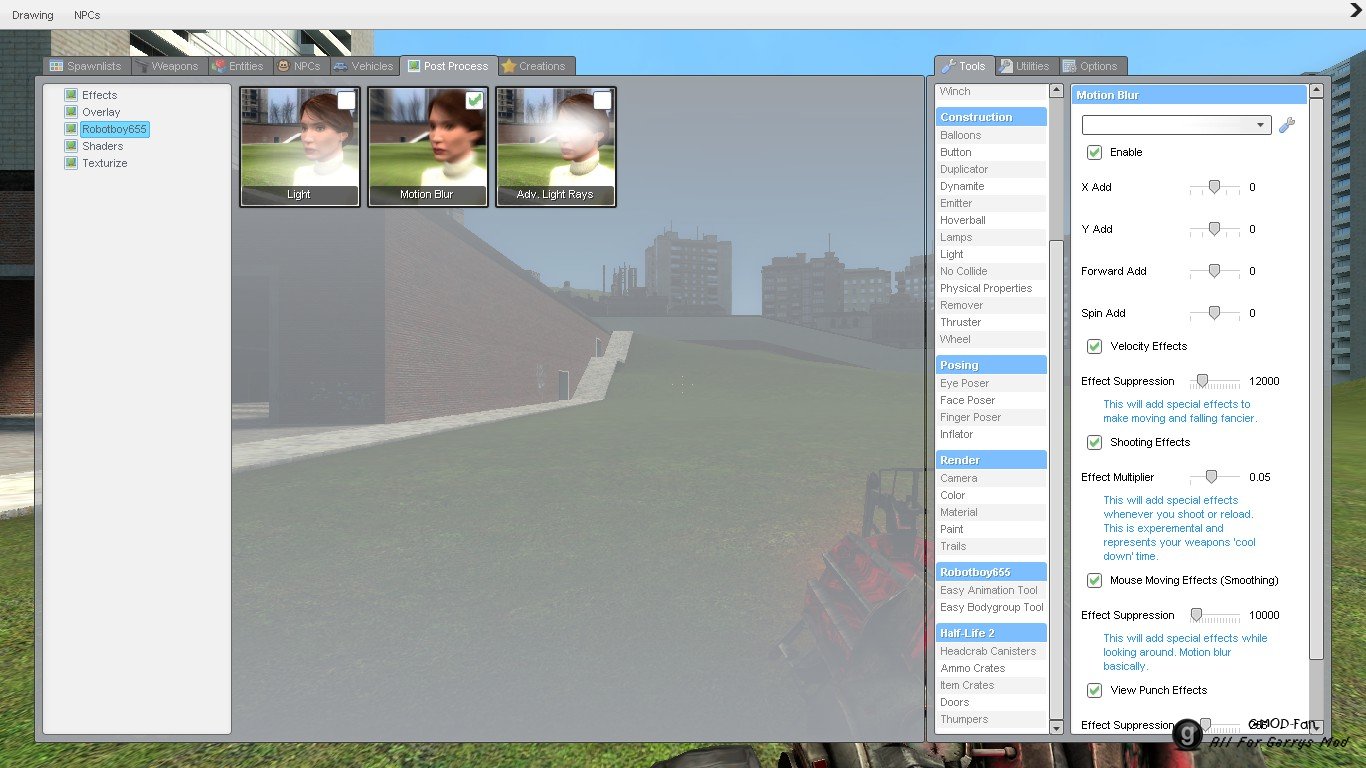Image resolution: width=1366 pixels, height=768 pixels.
Task: Collapse the Render category header
Action: click(x=991, y=460)
